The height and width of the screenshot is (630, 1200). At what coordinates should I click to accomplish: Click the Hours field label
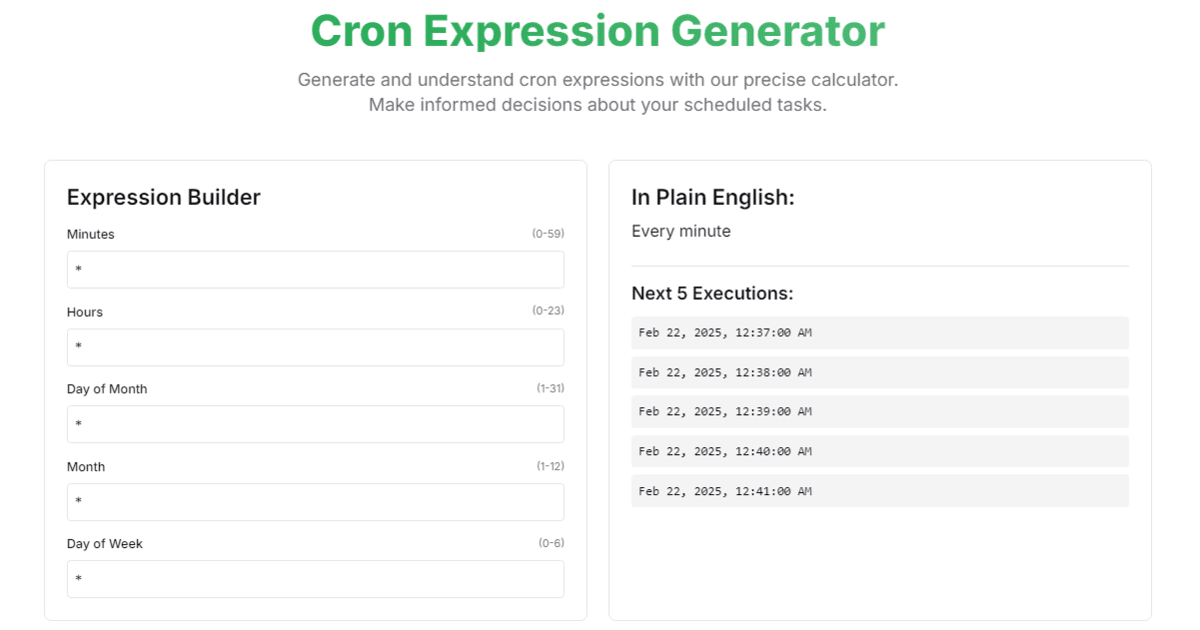[85, 312]
